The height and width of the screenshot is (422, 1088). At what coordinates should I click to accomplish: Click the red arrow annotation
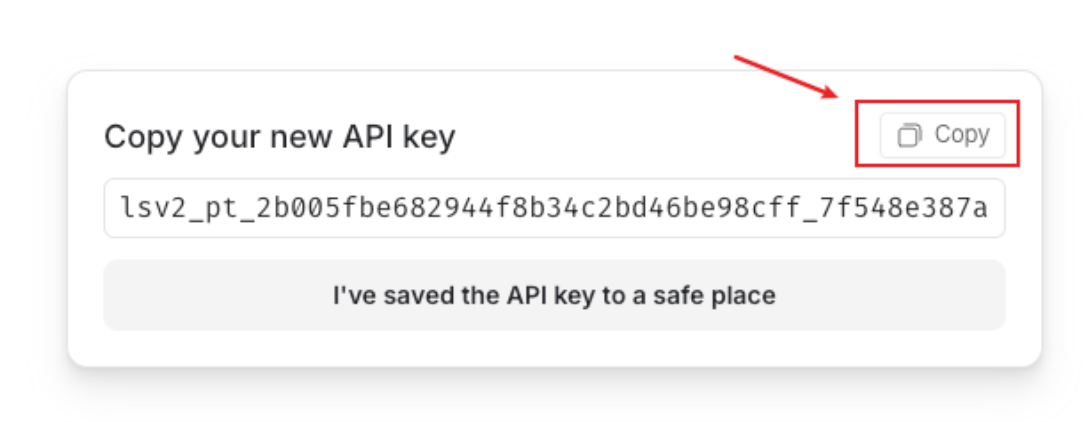[785, 76]
